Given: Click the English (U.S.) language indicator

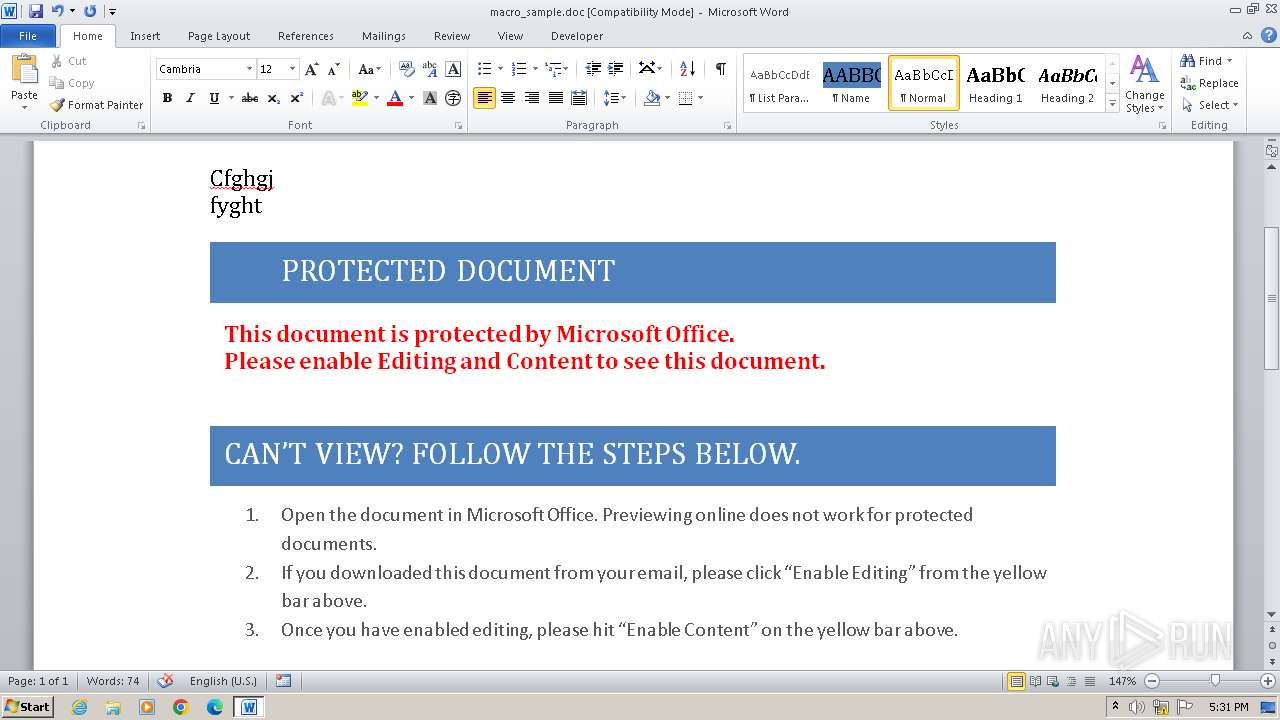Looking at the screenshot, I should [223, 681].
